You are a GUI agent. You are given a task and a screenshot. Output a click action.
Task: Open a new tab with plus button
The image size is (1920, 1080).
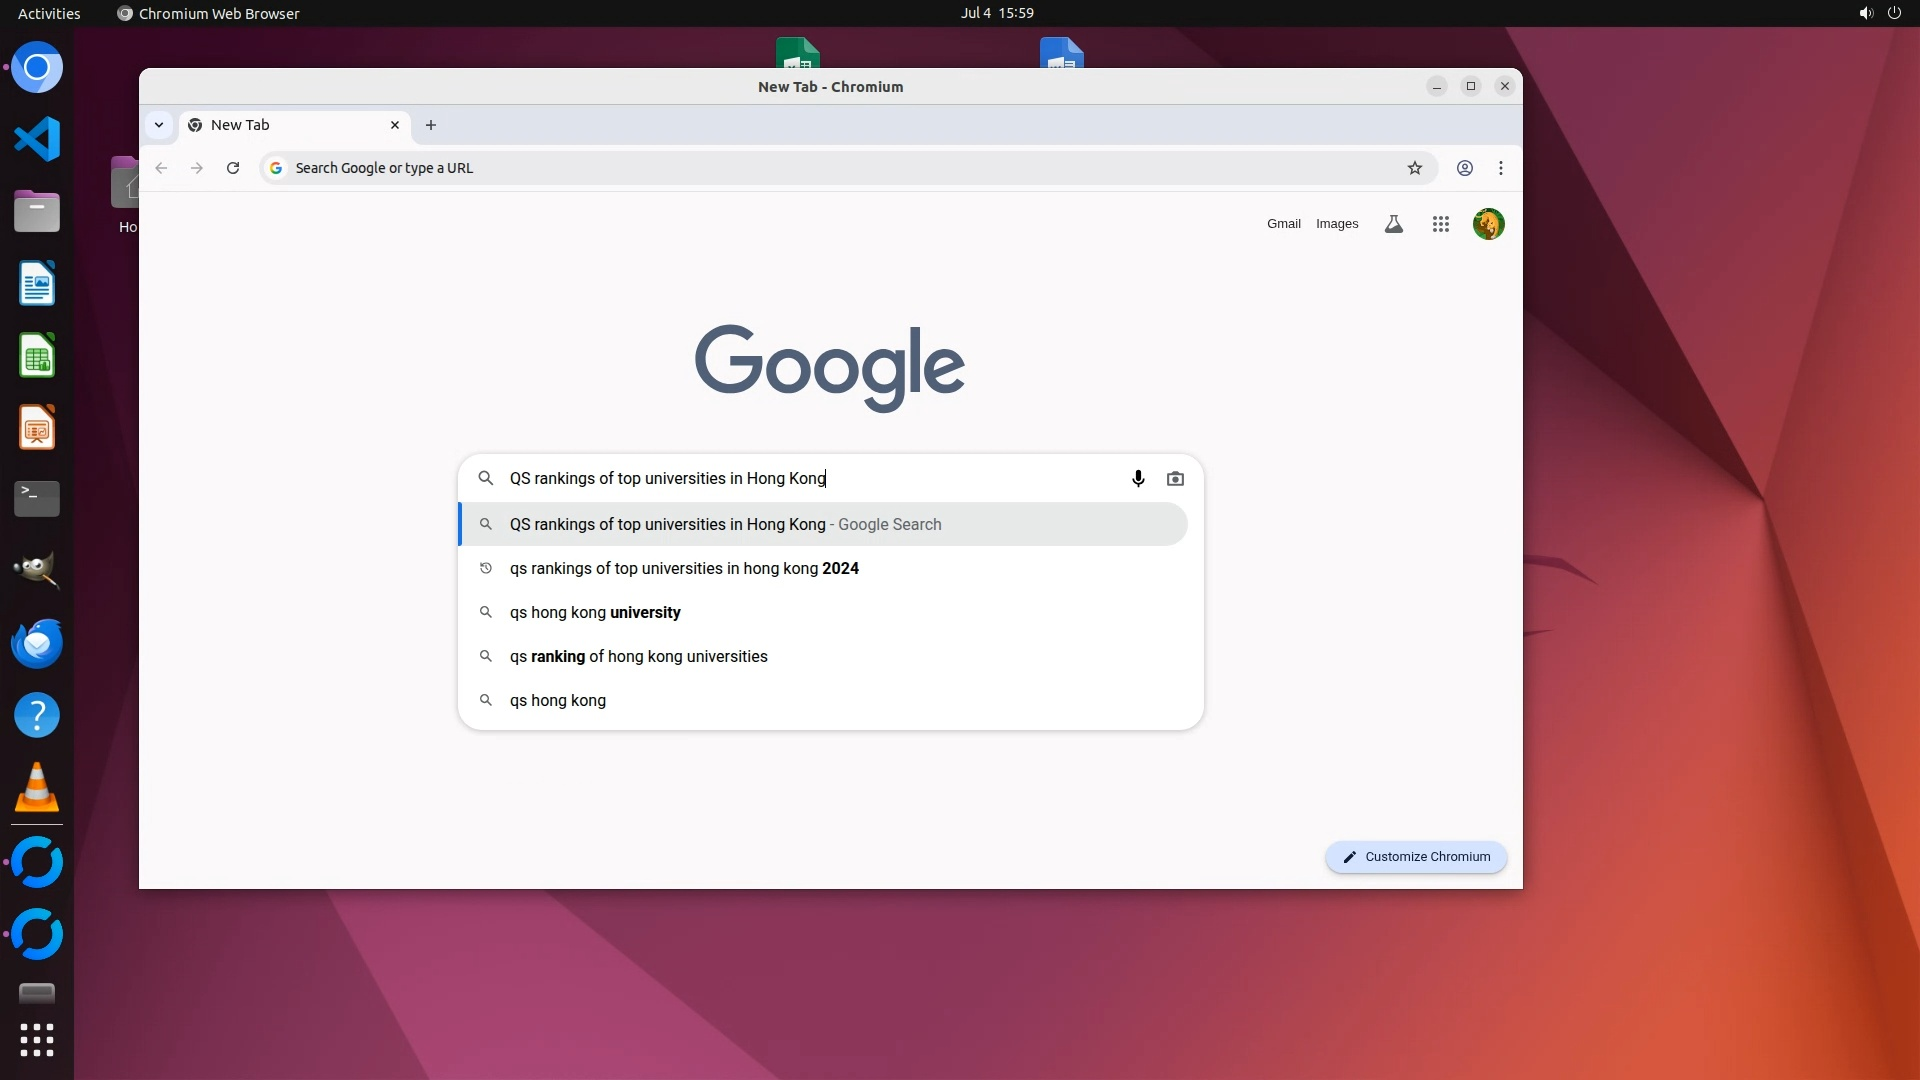431,125
